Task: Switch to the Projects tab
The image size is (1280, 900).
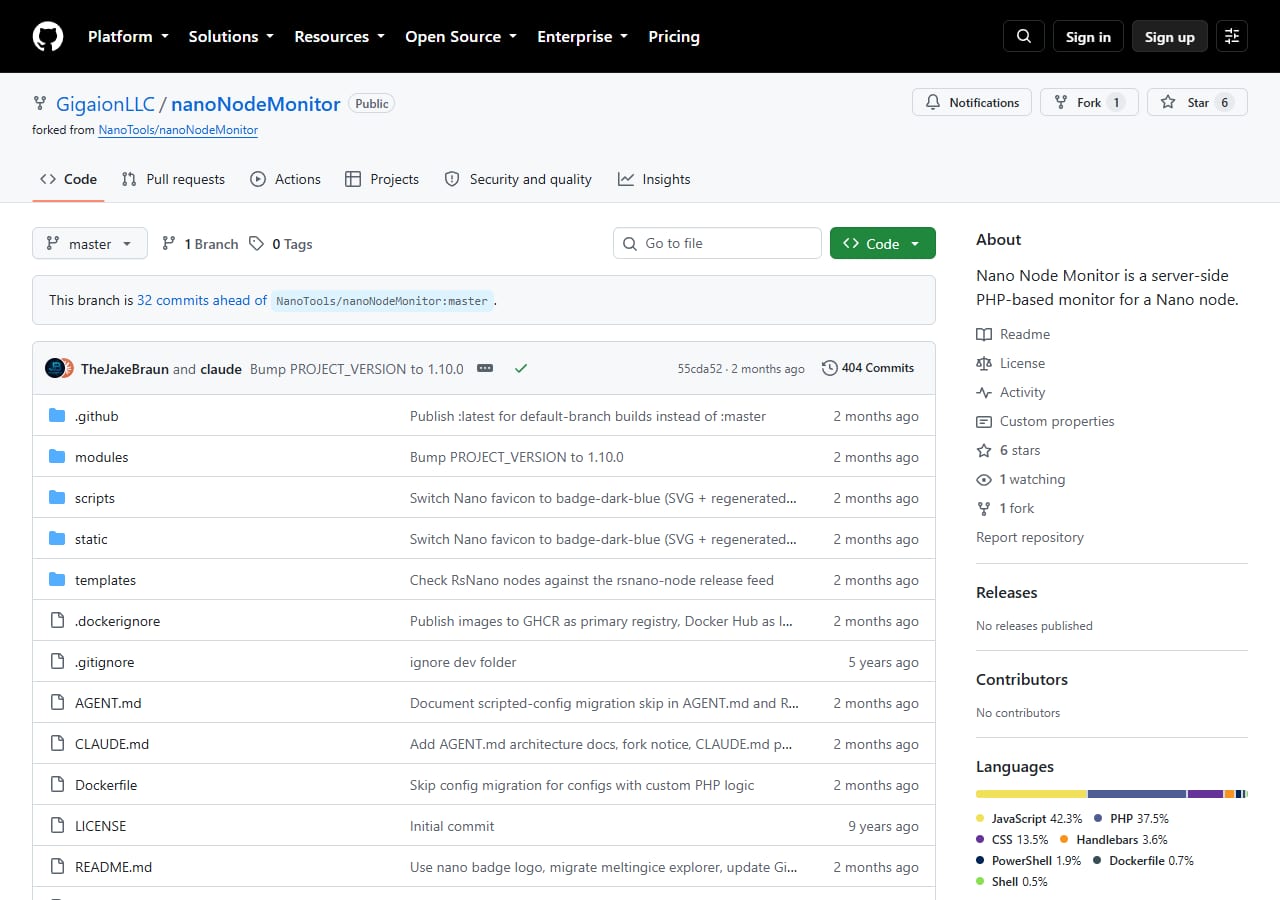Action: point(382,179)
